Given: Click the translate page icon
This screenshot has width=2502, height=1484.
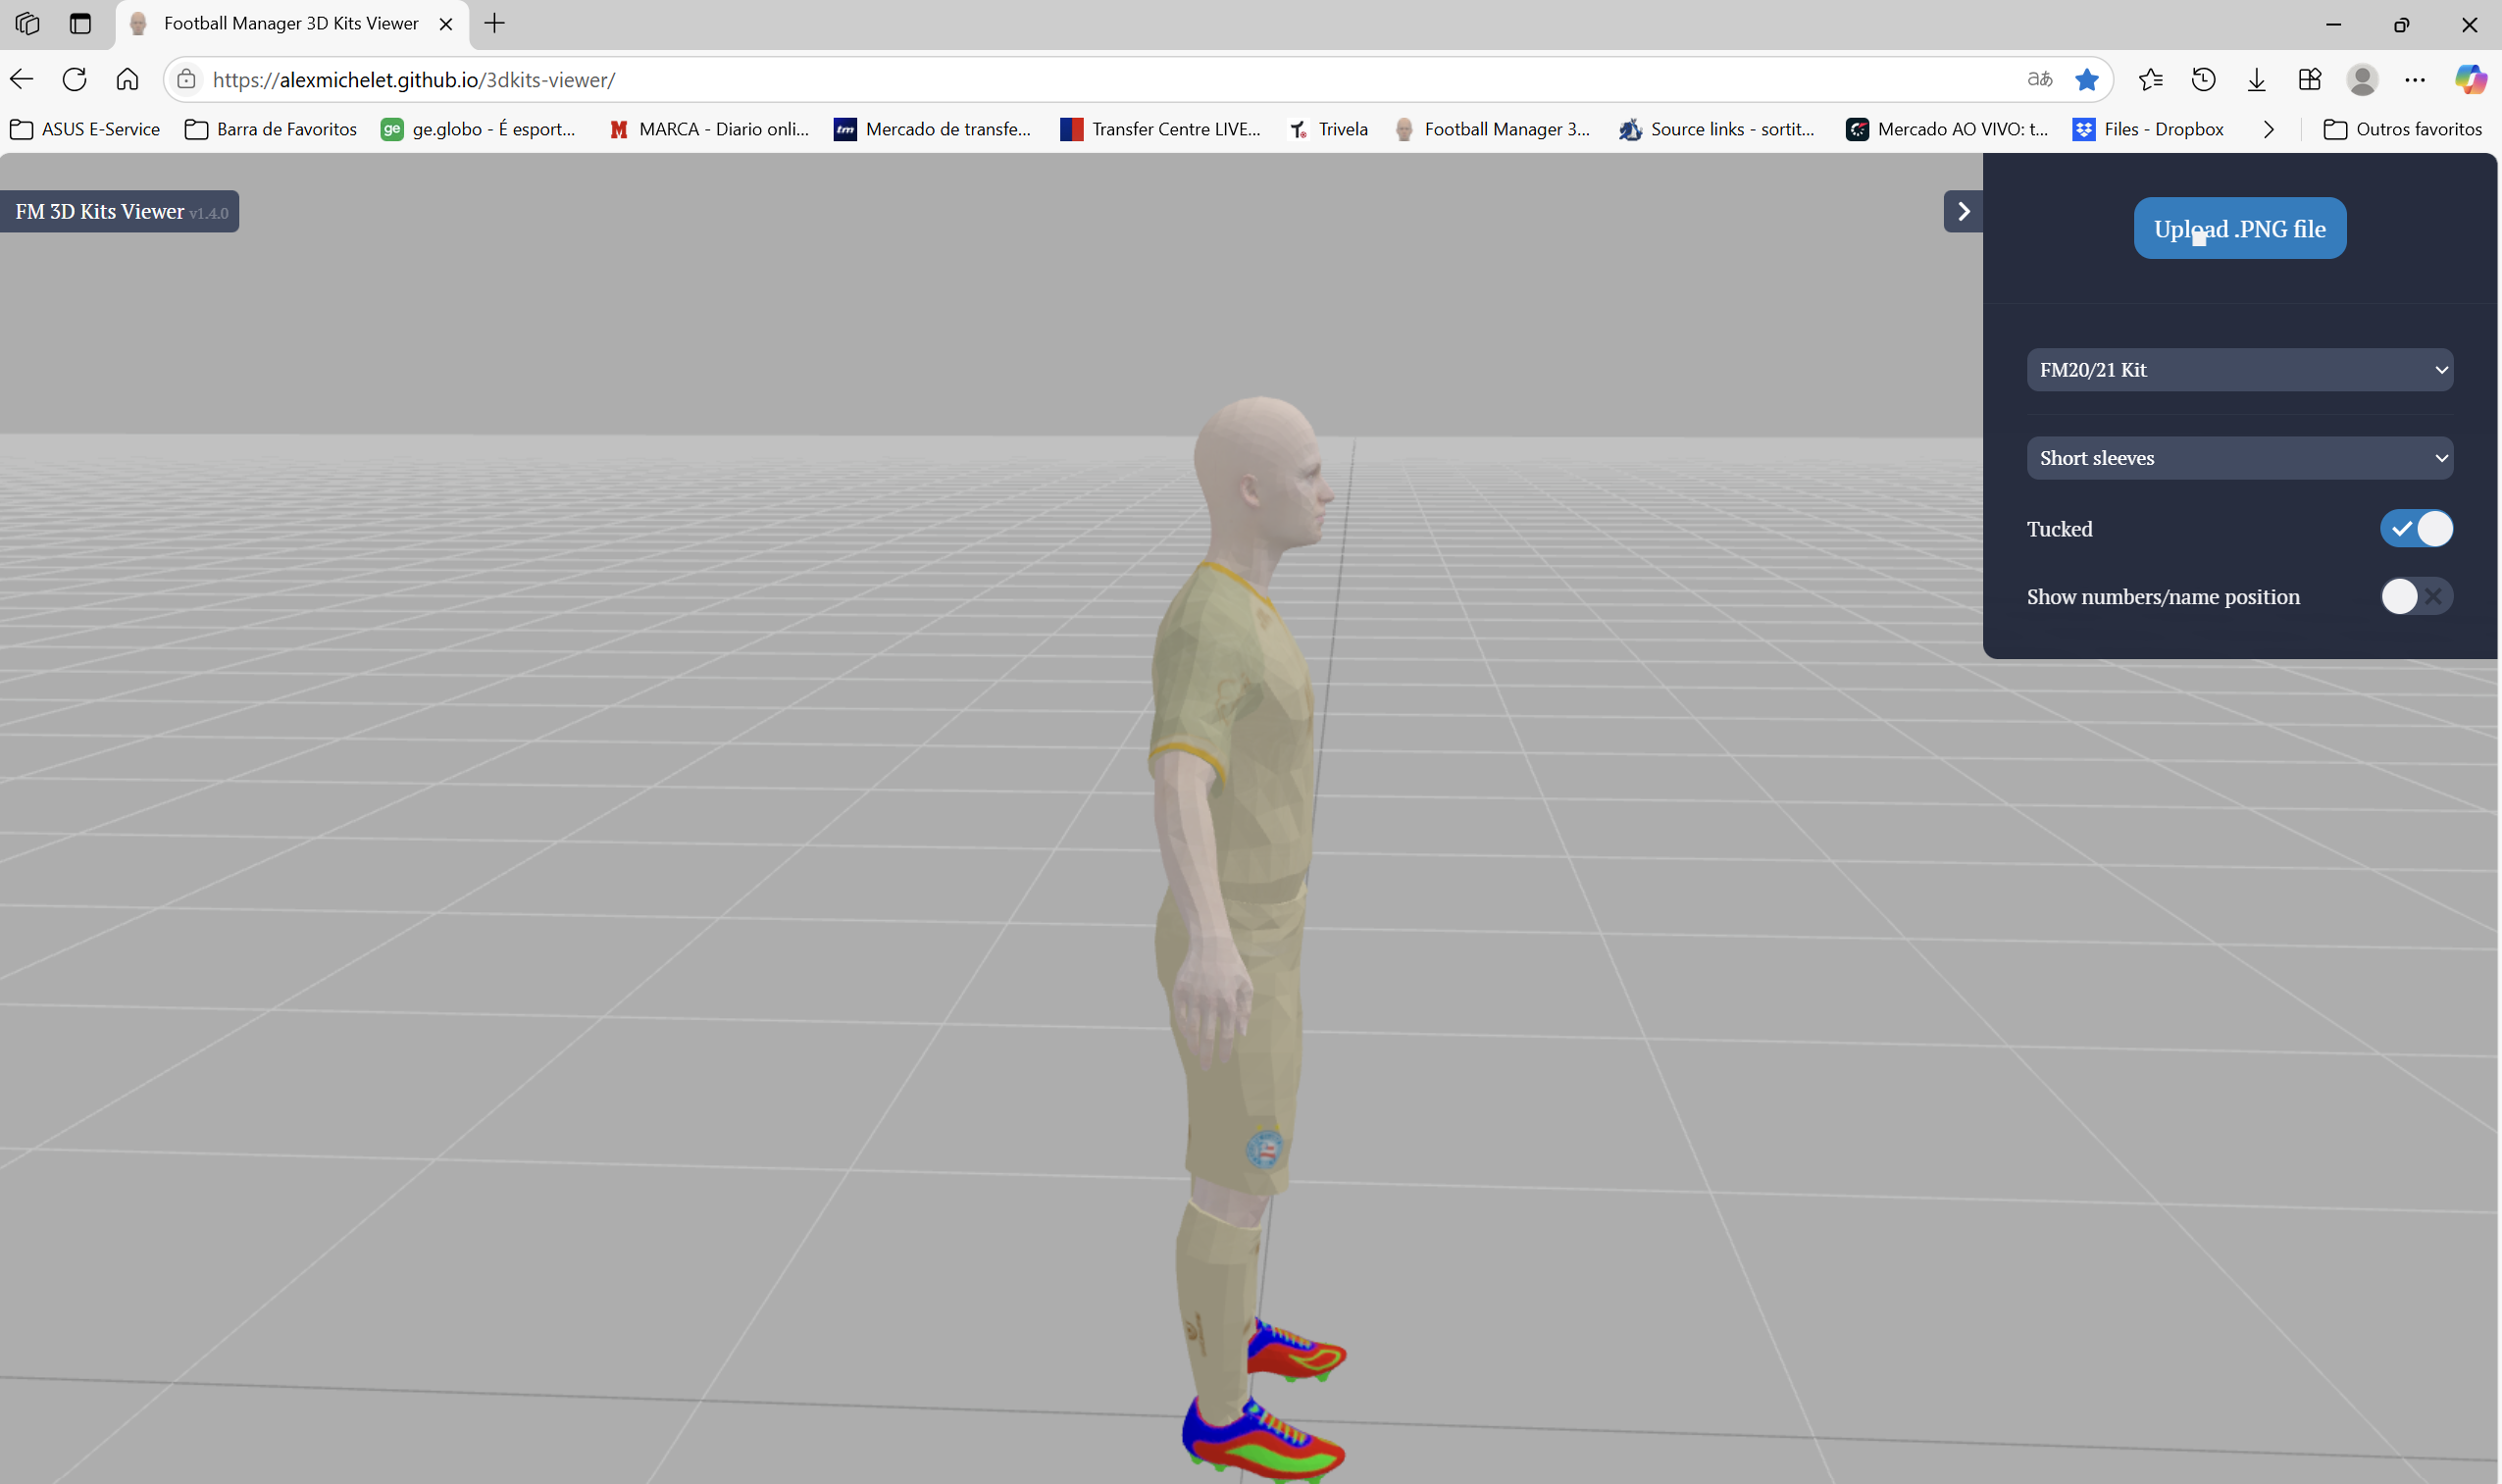Looking at the screenshot, I should click(x=2039, y=80).
